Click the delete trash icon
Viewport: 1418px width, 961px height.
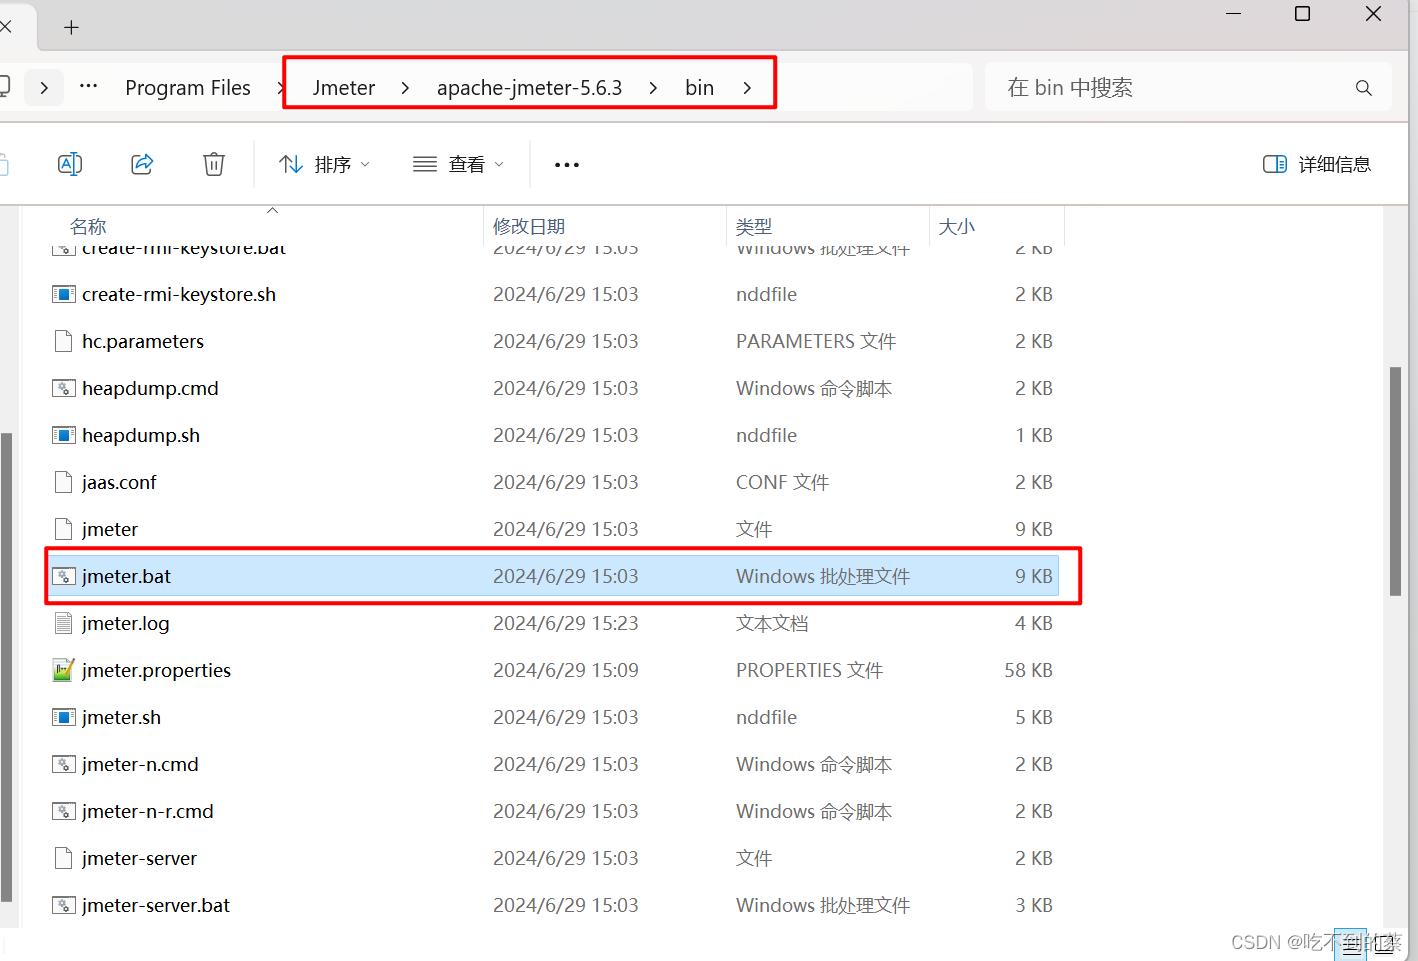click(214, 164)
